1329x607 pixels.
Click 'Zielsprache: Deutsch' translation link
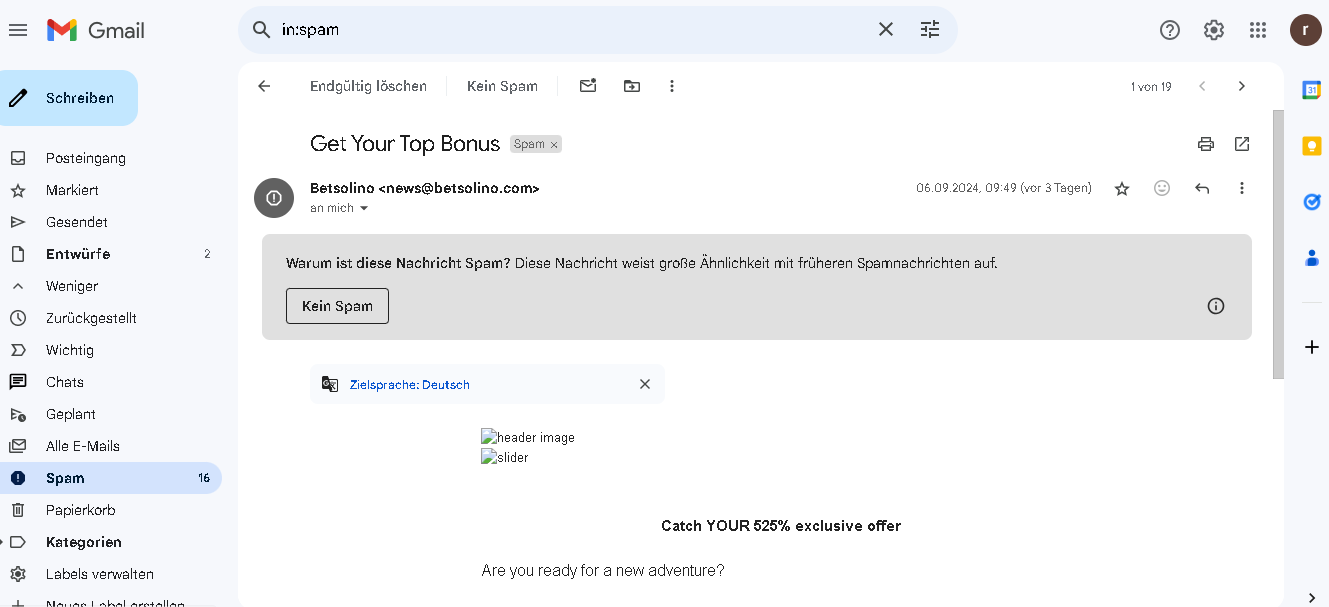click(409, 385)
